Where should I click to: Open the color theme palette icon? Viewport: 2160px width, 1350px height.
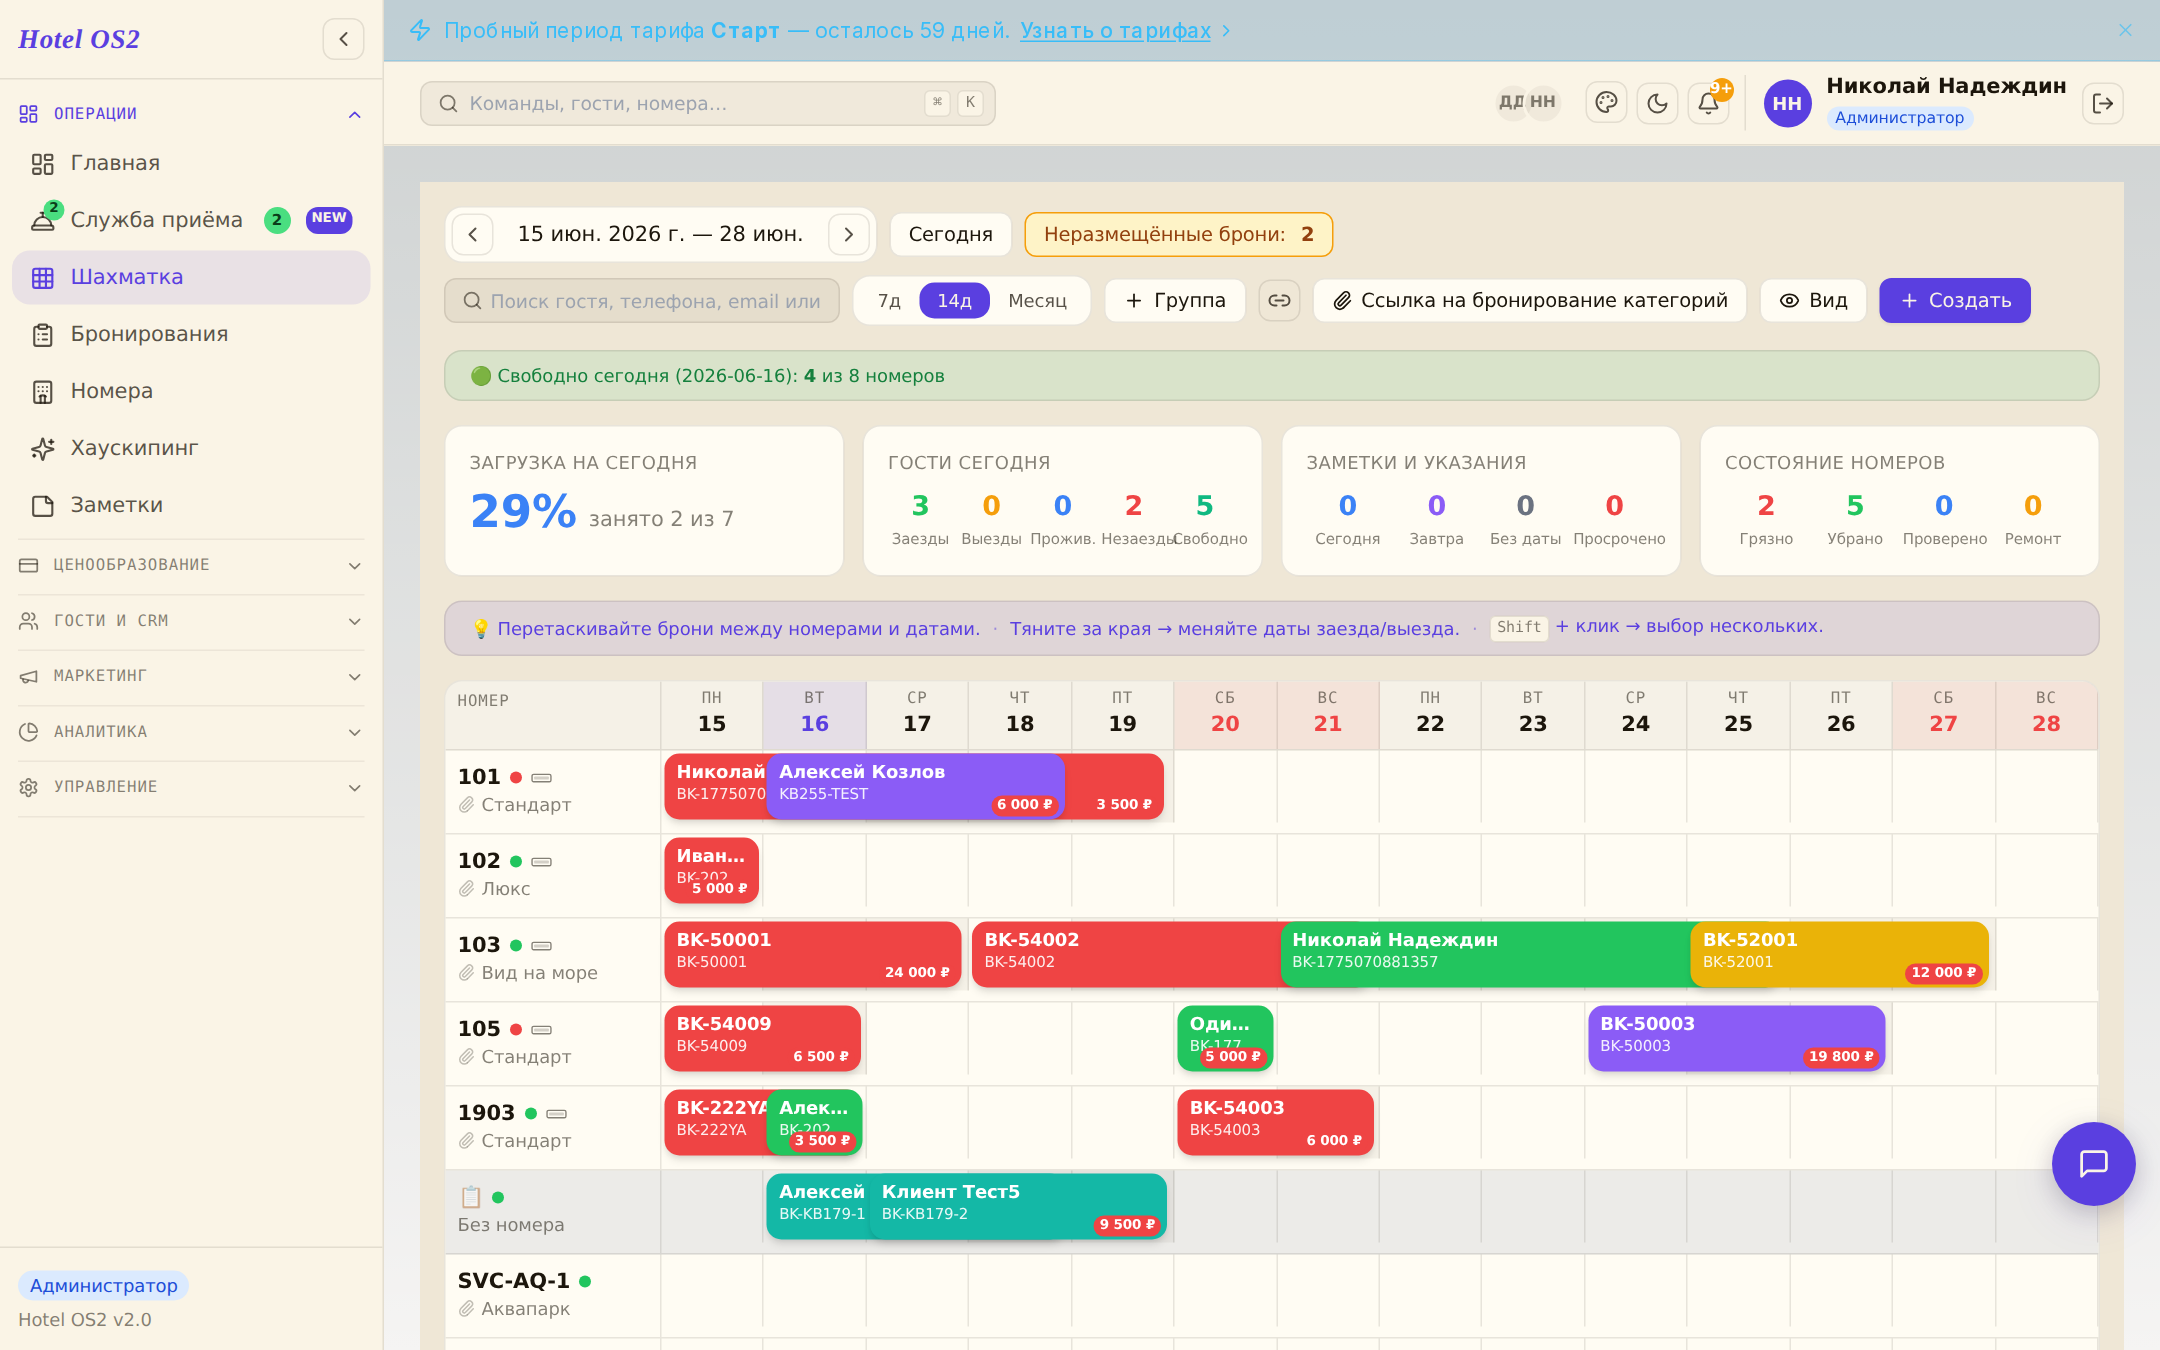tap(1606, 103)
